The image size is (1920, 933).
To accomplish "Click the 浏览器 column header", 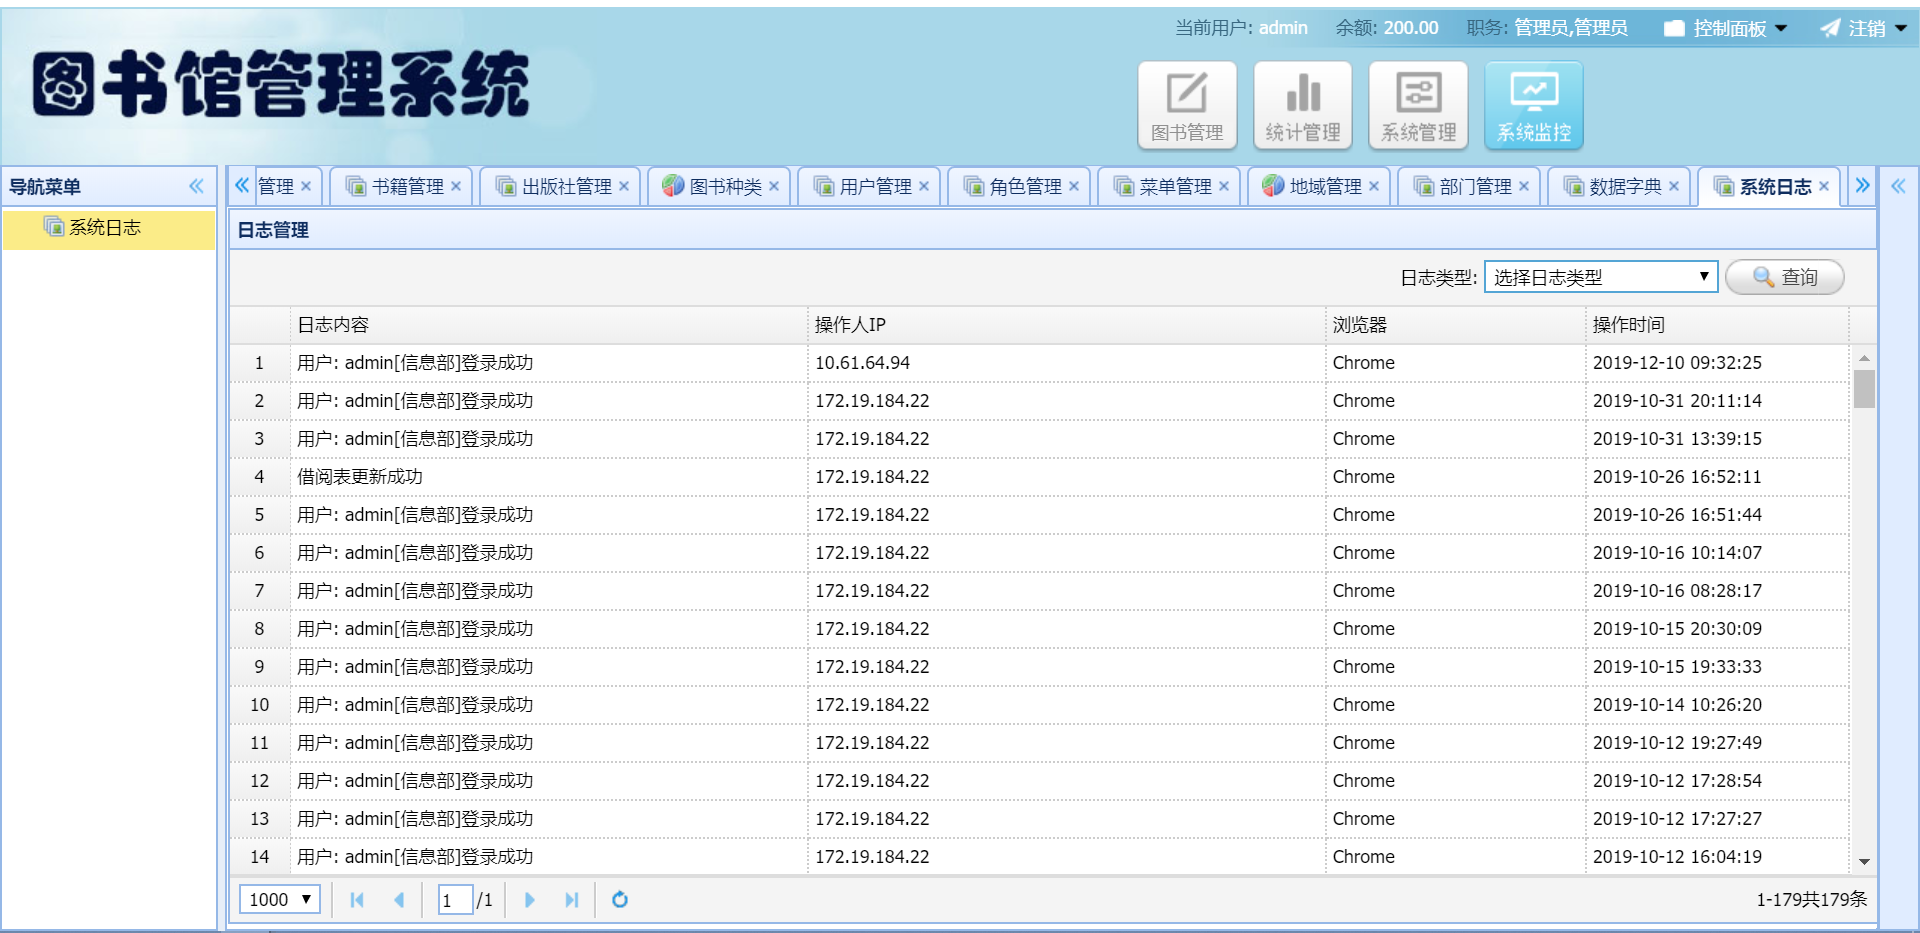I will click(1455, 325).
